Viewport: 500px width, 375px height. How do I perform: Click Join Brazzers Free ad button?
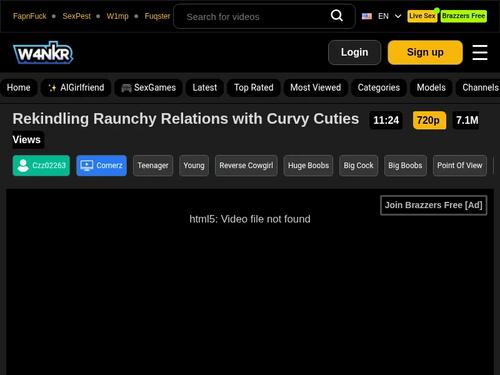click(x=434, y=205)
